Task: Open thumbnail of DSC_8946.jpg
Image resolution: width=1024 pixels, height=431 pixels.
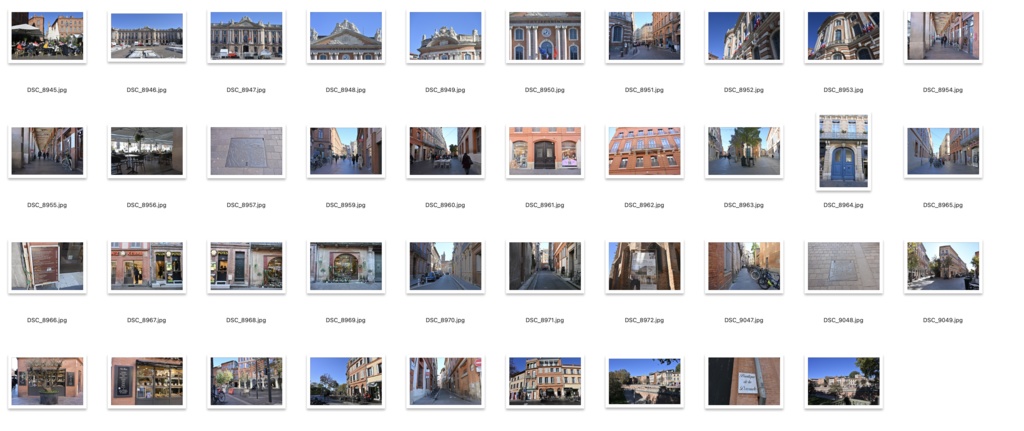Action: (x=146, y=36)
